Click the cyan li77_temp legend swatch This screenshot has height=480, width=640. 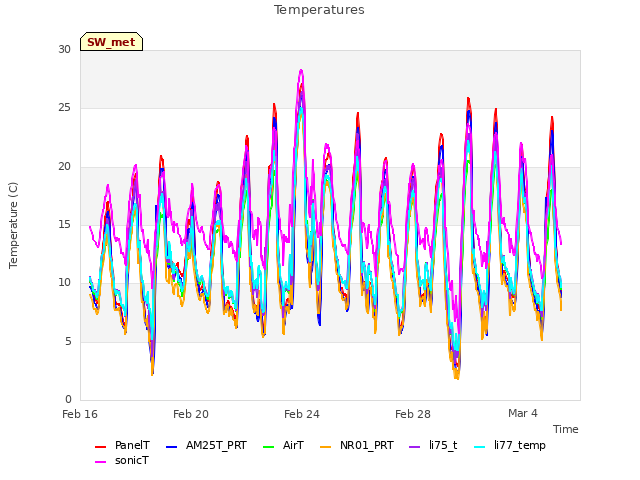coord(480,447)
